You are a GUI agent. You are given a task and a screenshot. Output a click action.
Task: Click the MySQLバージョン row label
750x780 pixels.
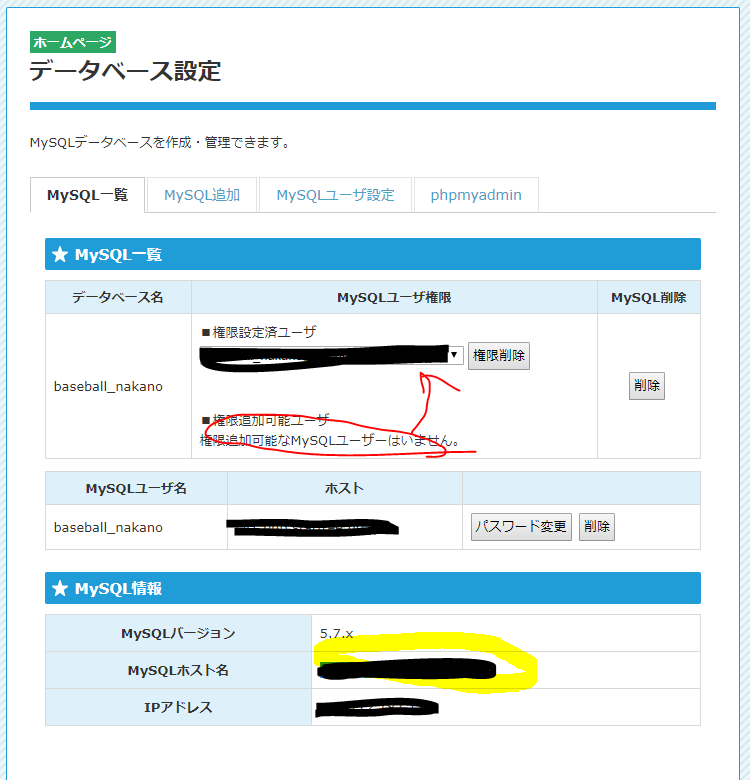(178, 633)
